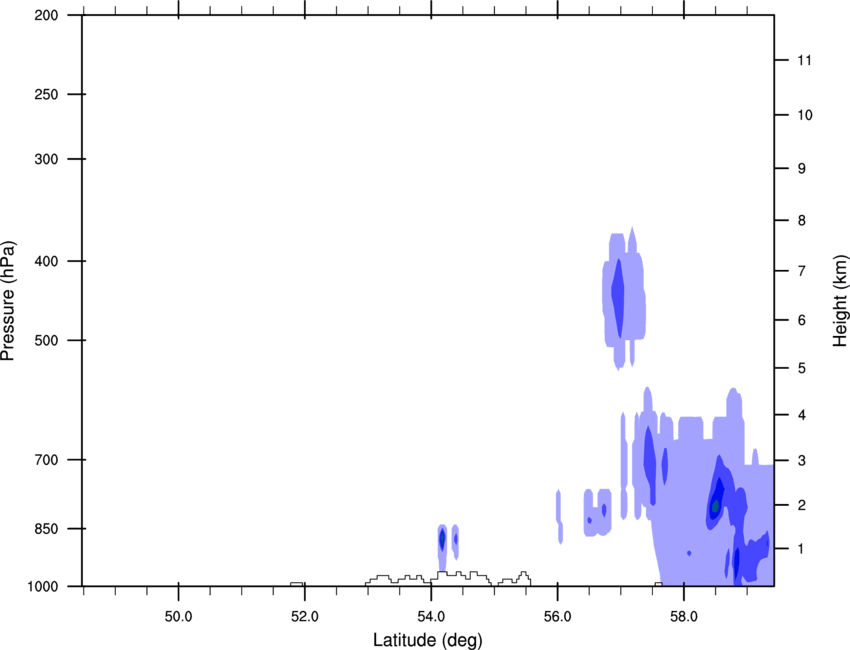Click the 5 km height tick label
This screenshot has width=850, height=650.
(802, 368)
